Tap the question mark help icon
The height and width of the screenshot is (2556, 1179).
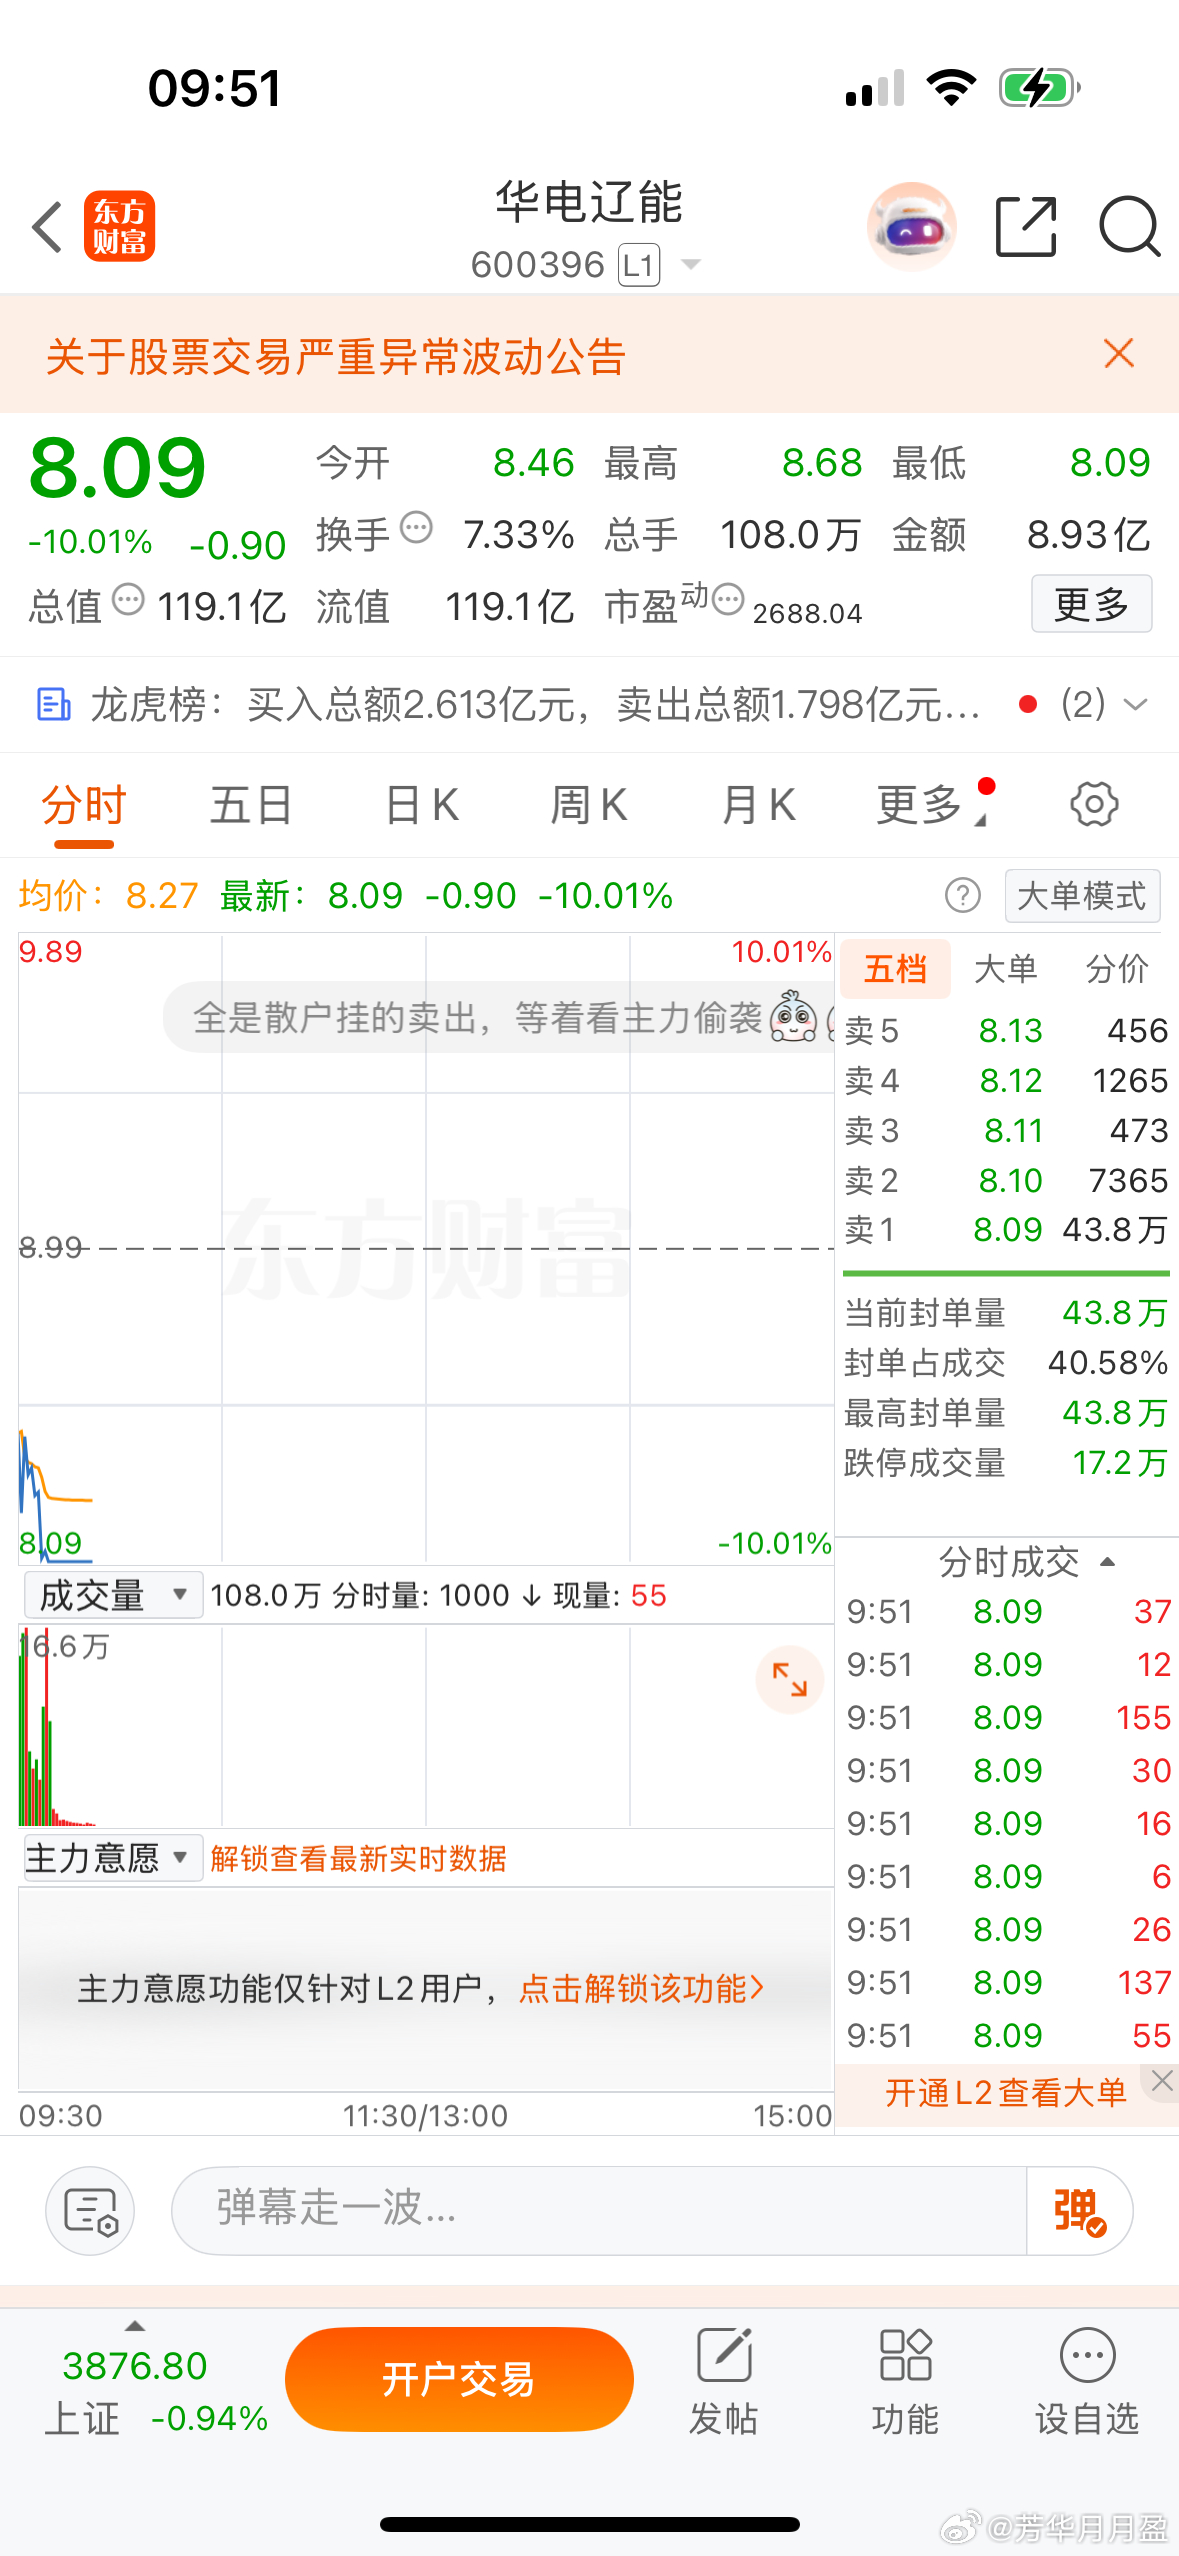963,895
